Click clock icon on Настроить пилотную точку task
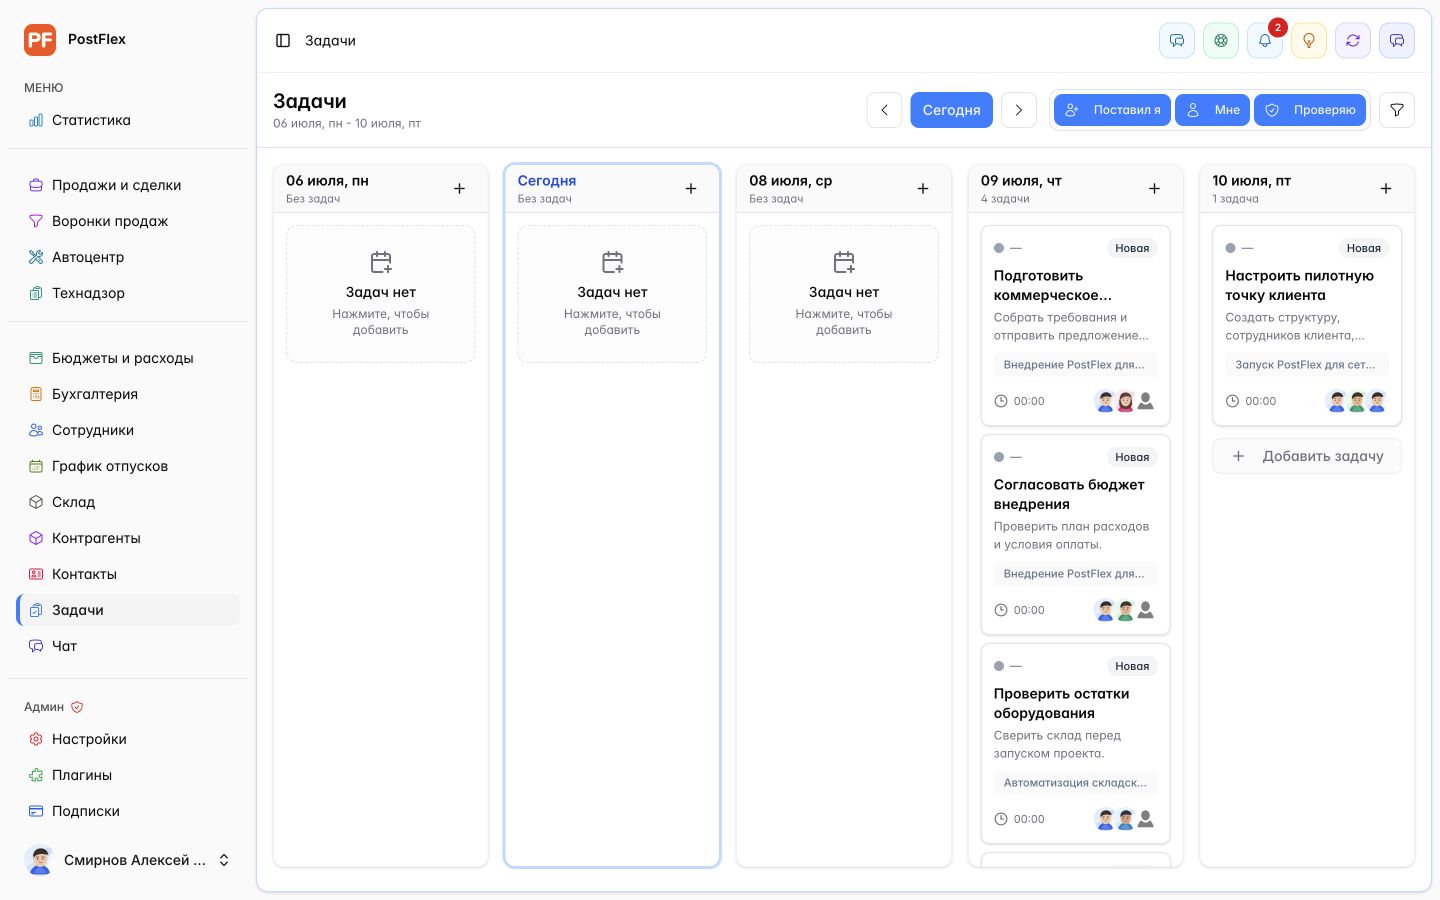This screenshot has width=1440, height=900. point(1232,401)
